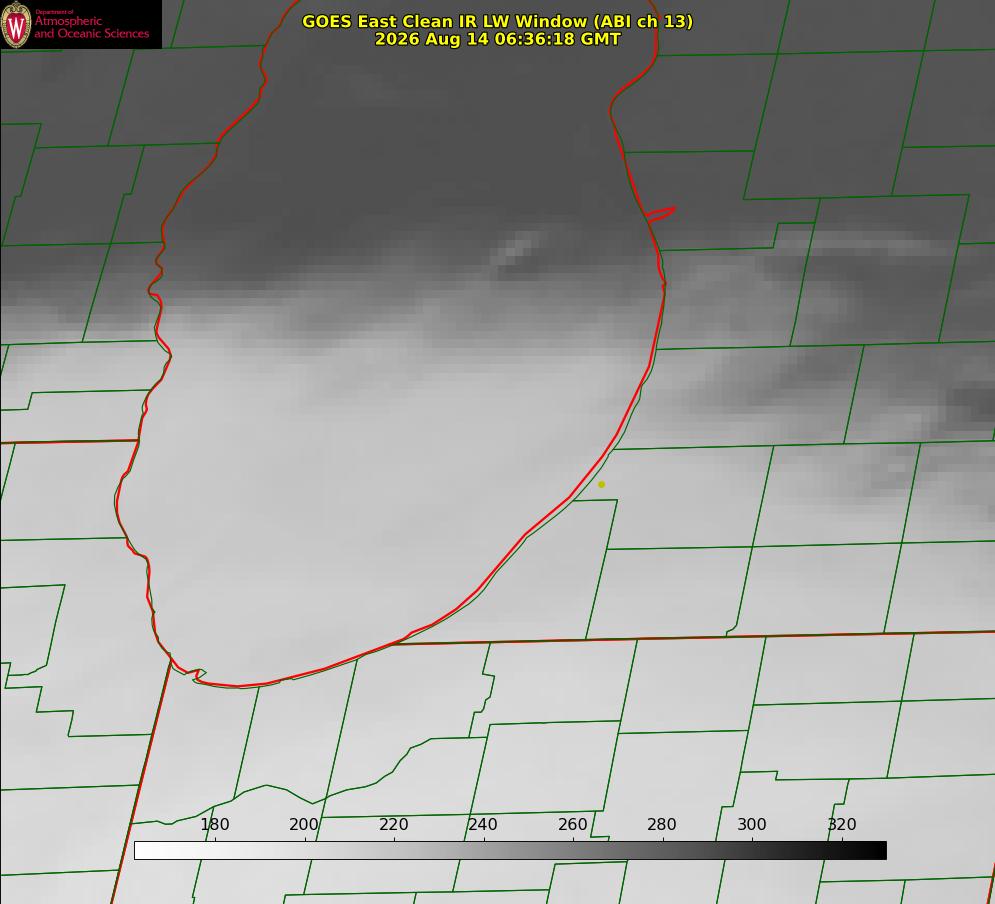
Task: Click the 280 colorbar label
Action: tap(662, 824)
